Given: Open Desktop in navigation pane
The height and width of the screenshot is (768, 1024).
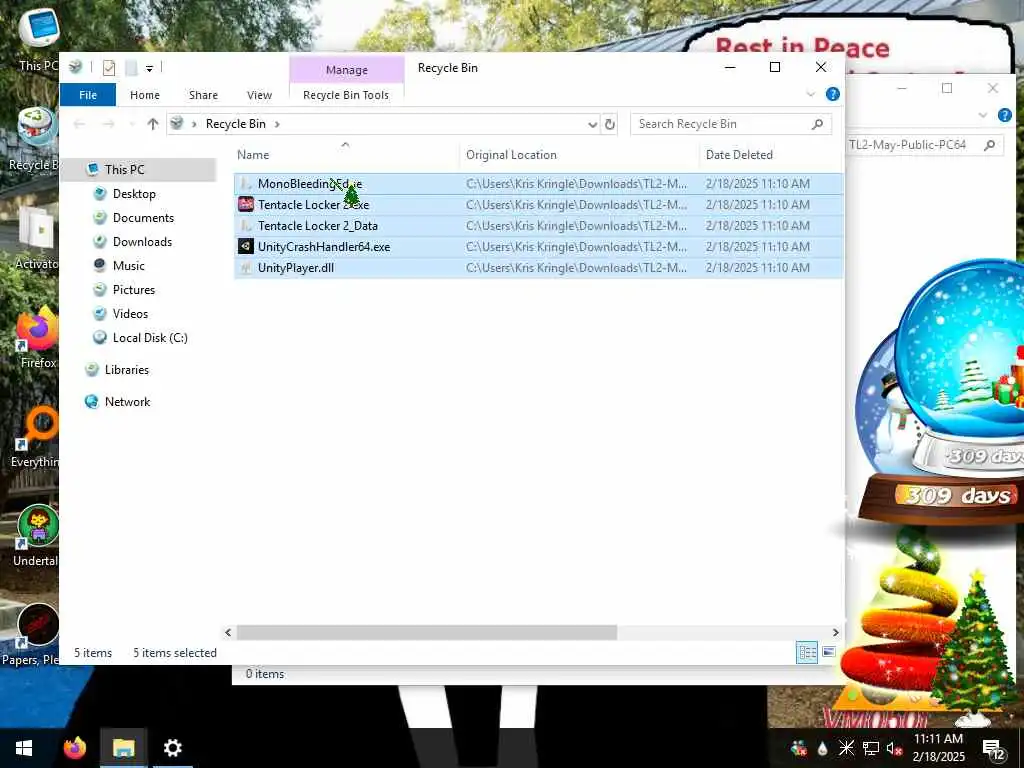Looking at the screenshot, I should click(x=134, y=194).
